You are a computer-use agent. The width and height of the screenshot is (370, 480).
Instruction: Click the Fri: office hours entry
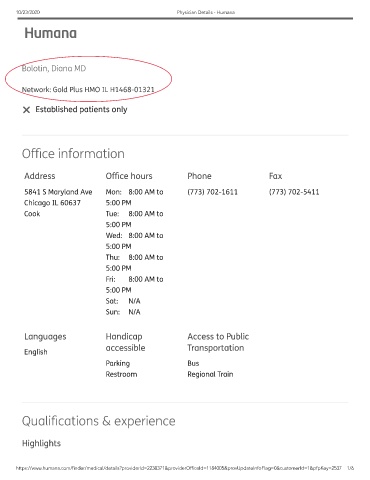pos(134,284)
